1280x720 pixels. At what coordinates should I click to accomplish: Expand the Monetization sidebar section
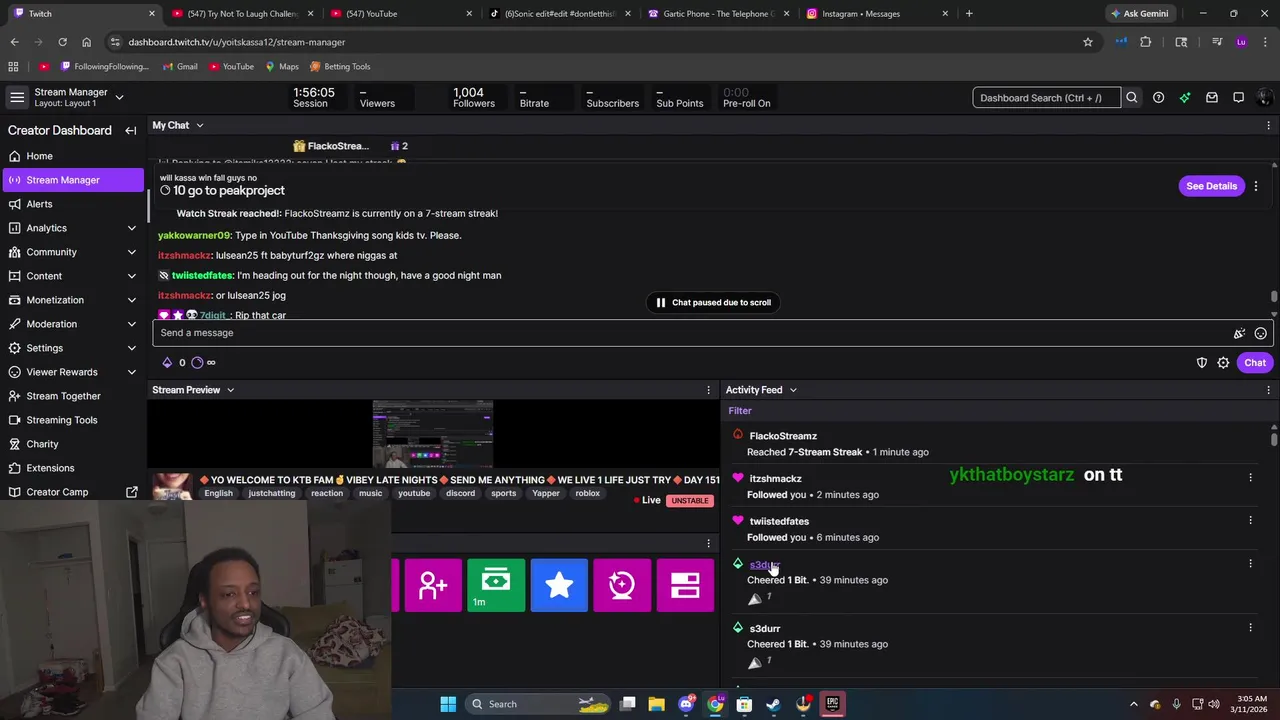coord(131,300)
